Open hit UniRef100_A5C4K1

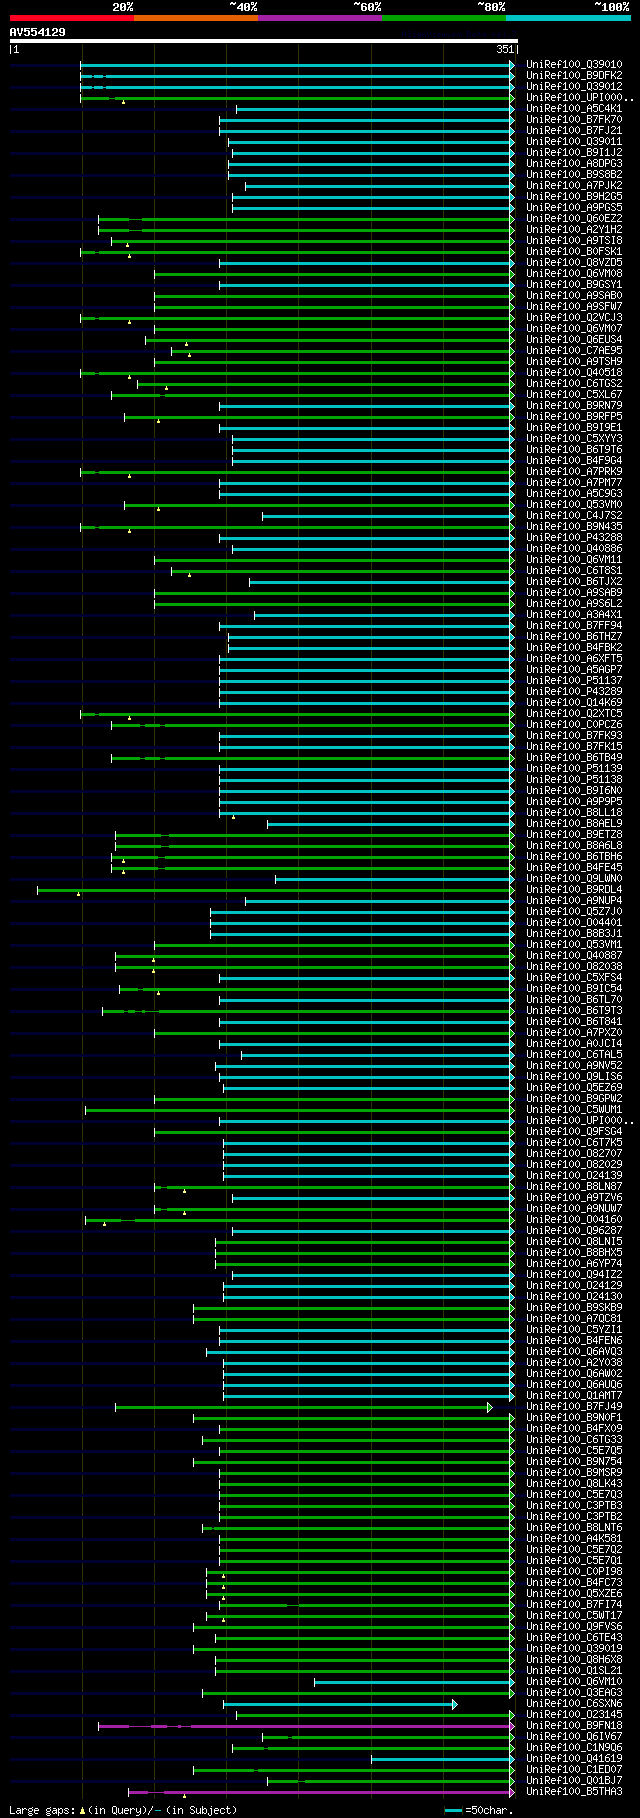click(x=574, y=109)
